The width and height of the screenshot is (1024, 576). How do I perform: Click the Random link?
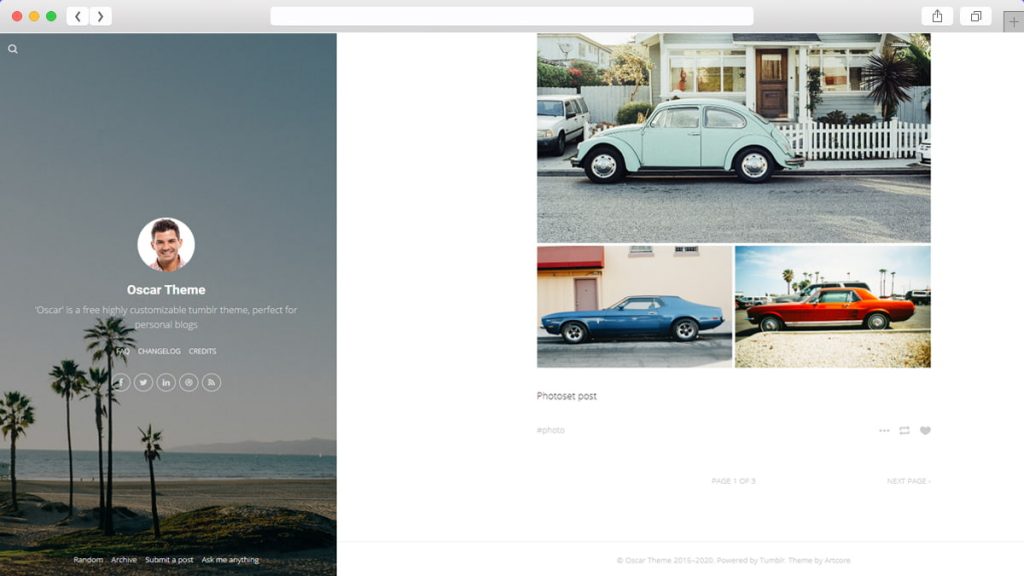click(x=88, y=560)
